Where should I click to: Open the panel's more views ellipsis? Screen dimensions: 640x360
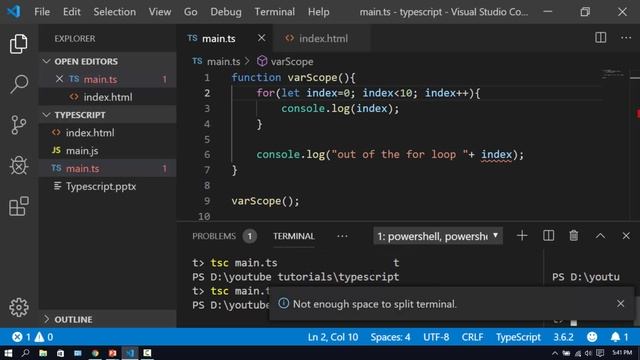click(342, 236)
